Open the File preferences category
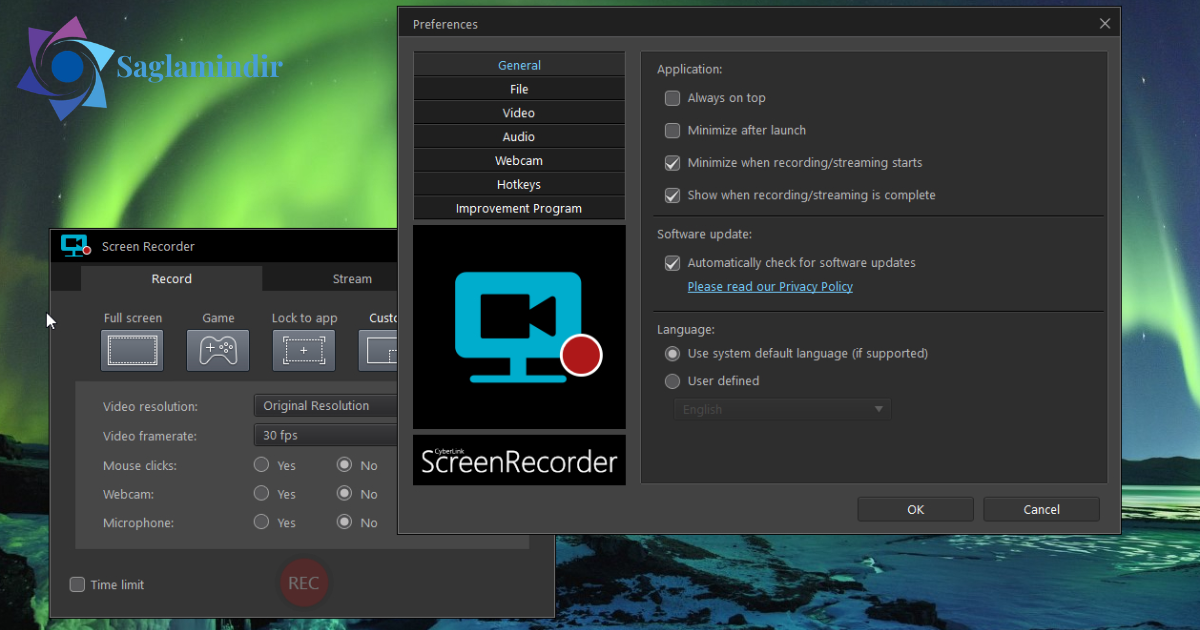 [x=519, y=89]
